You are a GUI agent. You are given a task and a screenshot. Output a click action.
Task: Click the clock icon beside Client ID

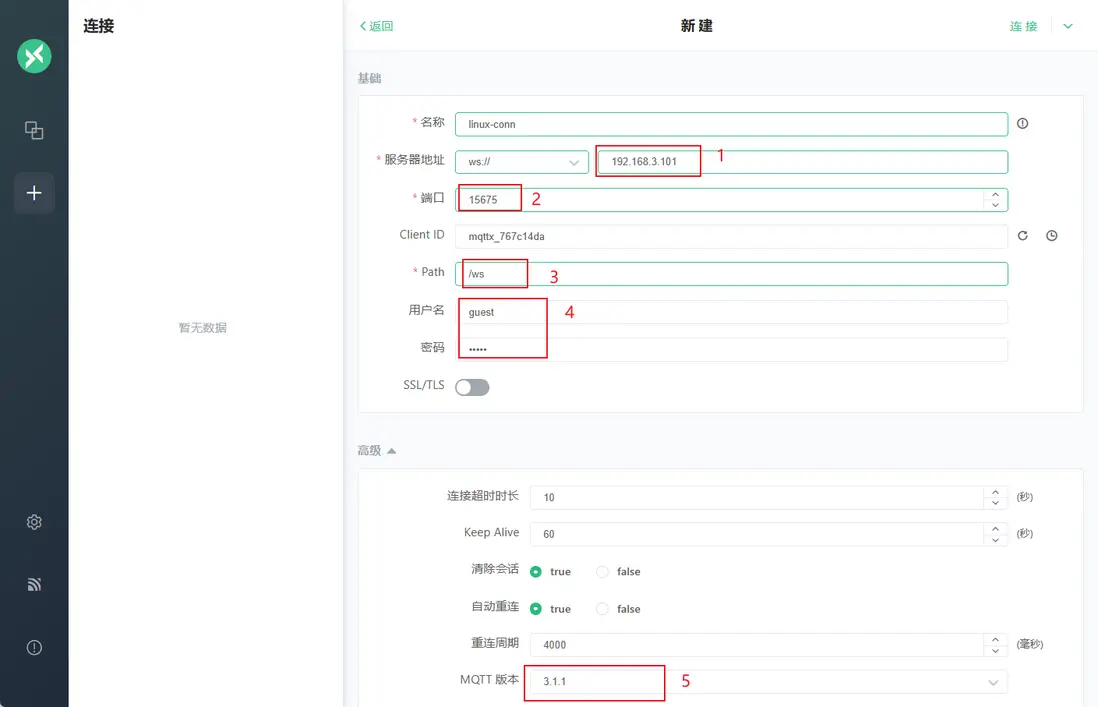coord(1052,236)
